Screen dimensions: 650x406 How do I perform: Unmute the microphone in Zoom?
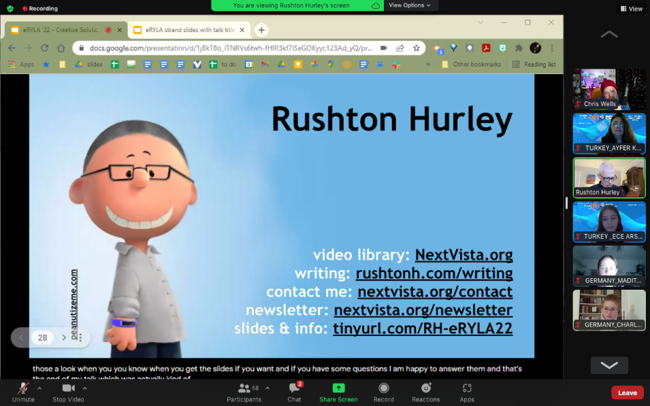click(x=23, y=392)
